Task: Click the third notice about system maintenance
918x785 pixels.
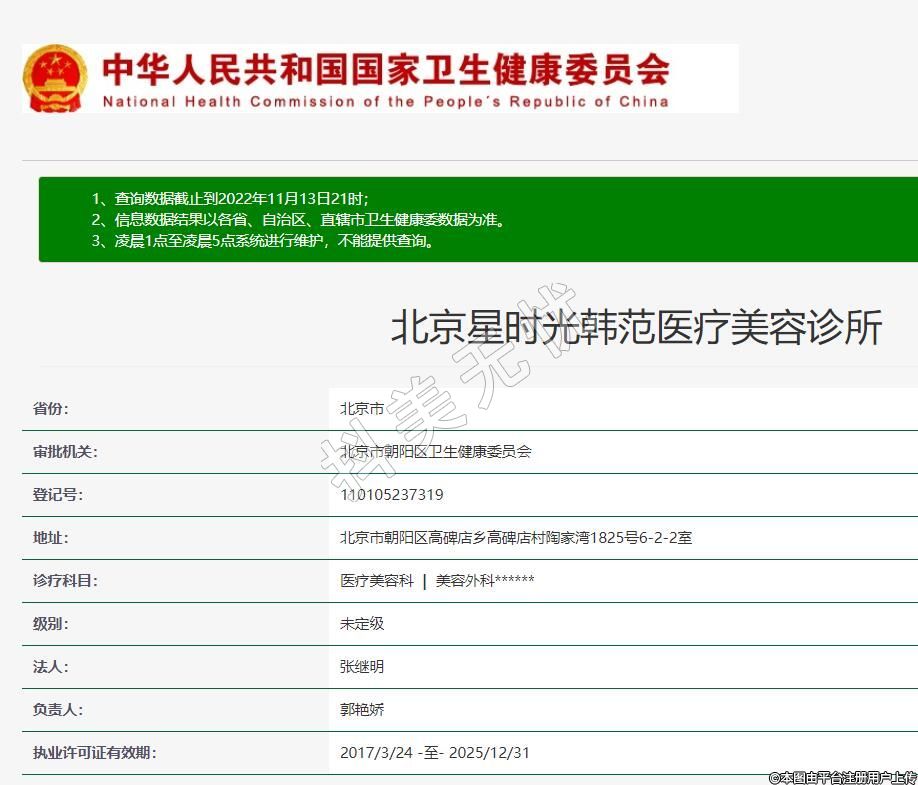Action: (x=264, y=241)
